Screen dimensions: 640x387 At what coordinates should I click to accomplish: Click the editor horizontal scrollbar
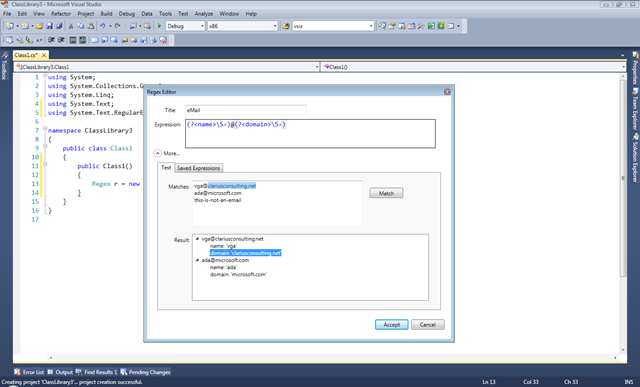pos(333,358)
